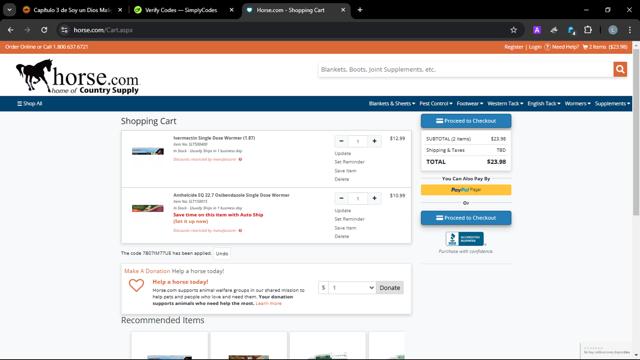Delete Ivermectin Wormer from cart
The image size is (640, 360).
(x=342, y=179)
